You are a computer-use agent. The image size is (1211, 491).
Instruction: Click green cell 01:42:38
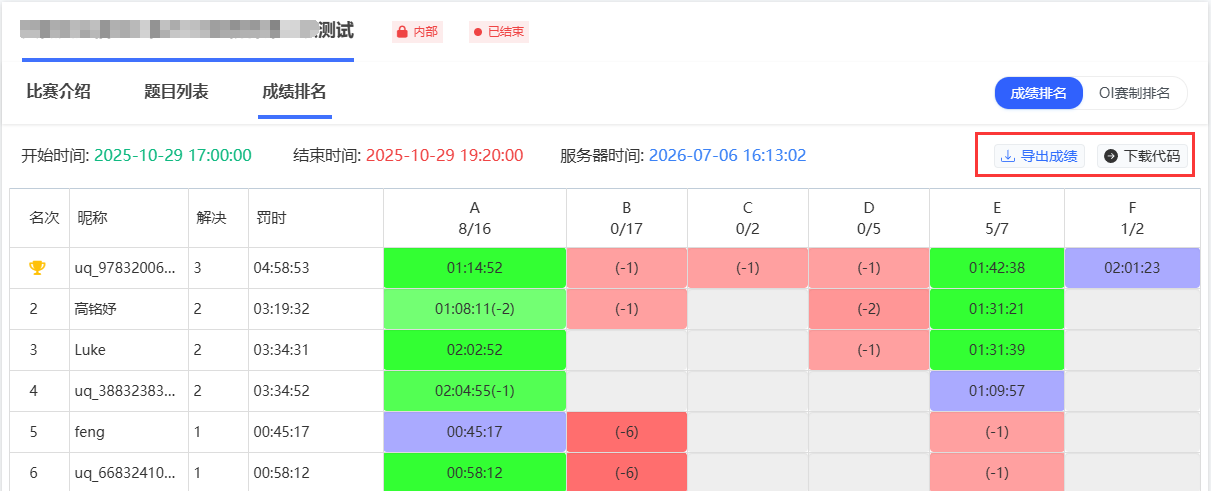coord(997,268)
